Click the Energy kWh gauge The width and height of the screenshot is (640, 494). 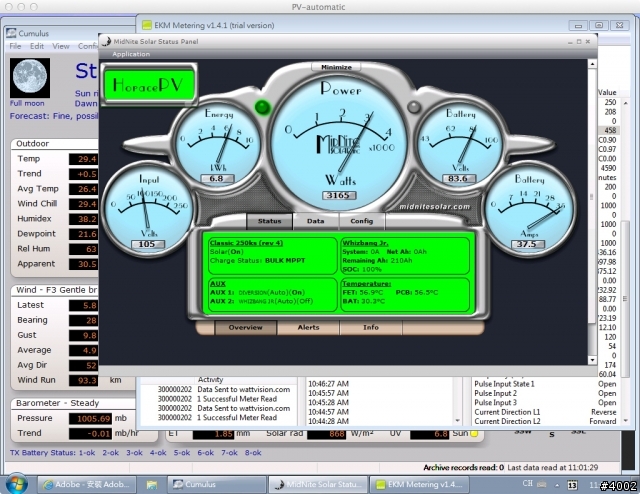point(217,144)
